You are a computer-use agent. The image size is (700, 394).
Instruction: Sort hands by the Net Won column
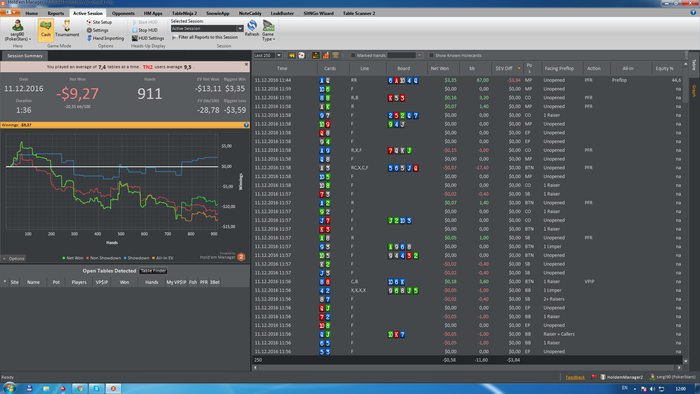click(x=439, y=68)
